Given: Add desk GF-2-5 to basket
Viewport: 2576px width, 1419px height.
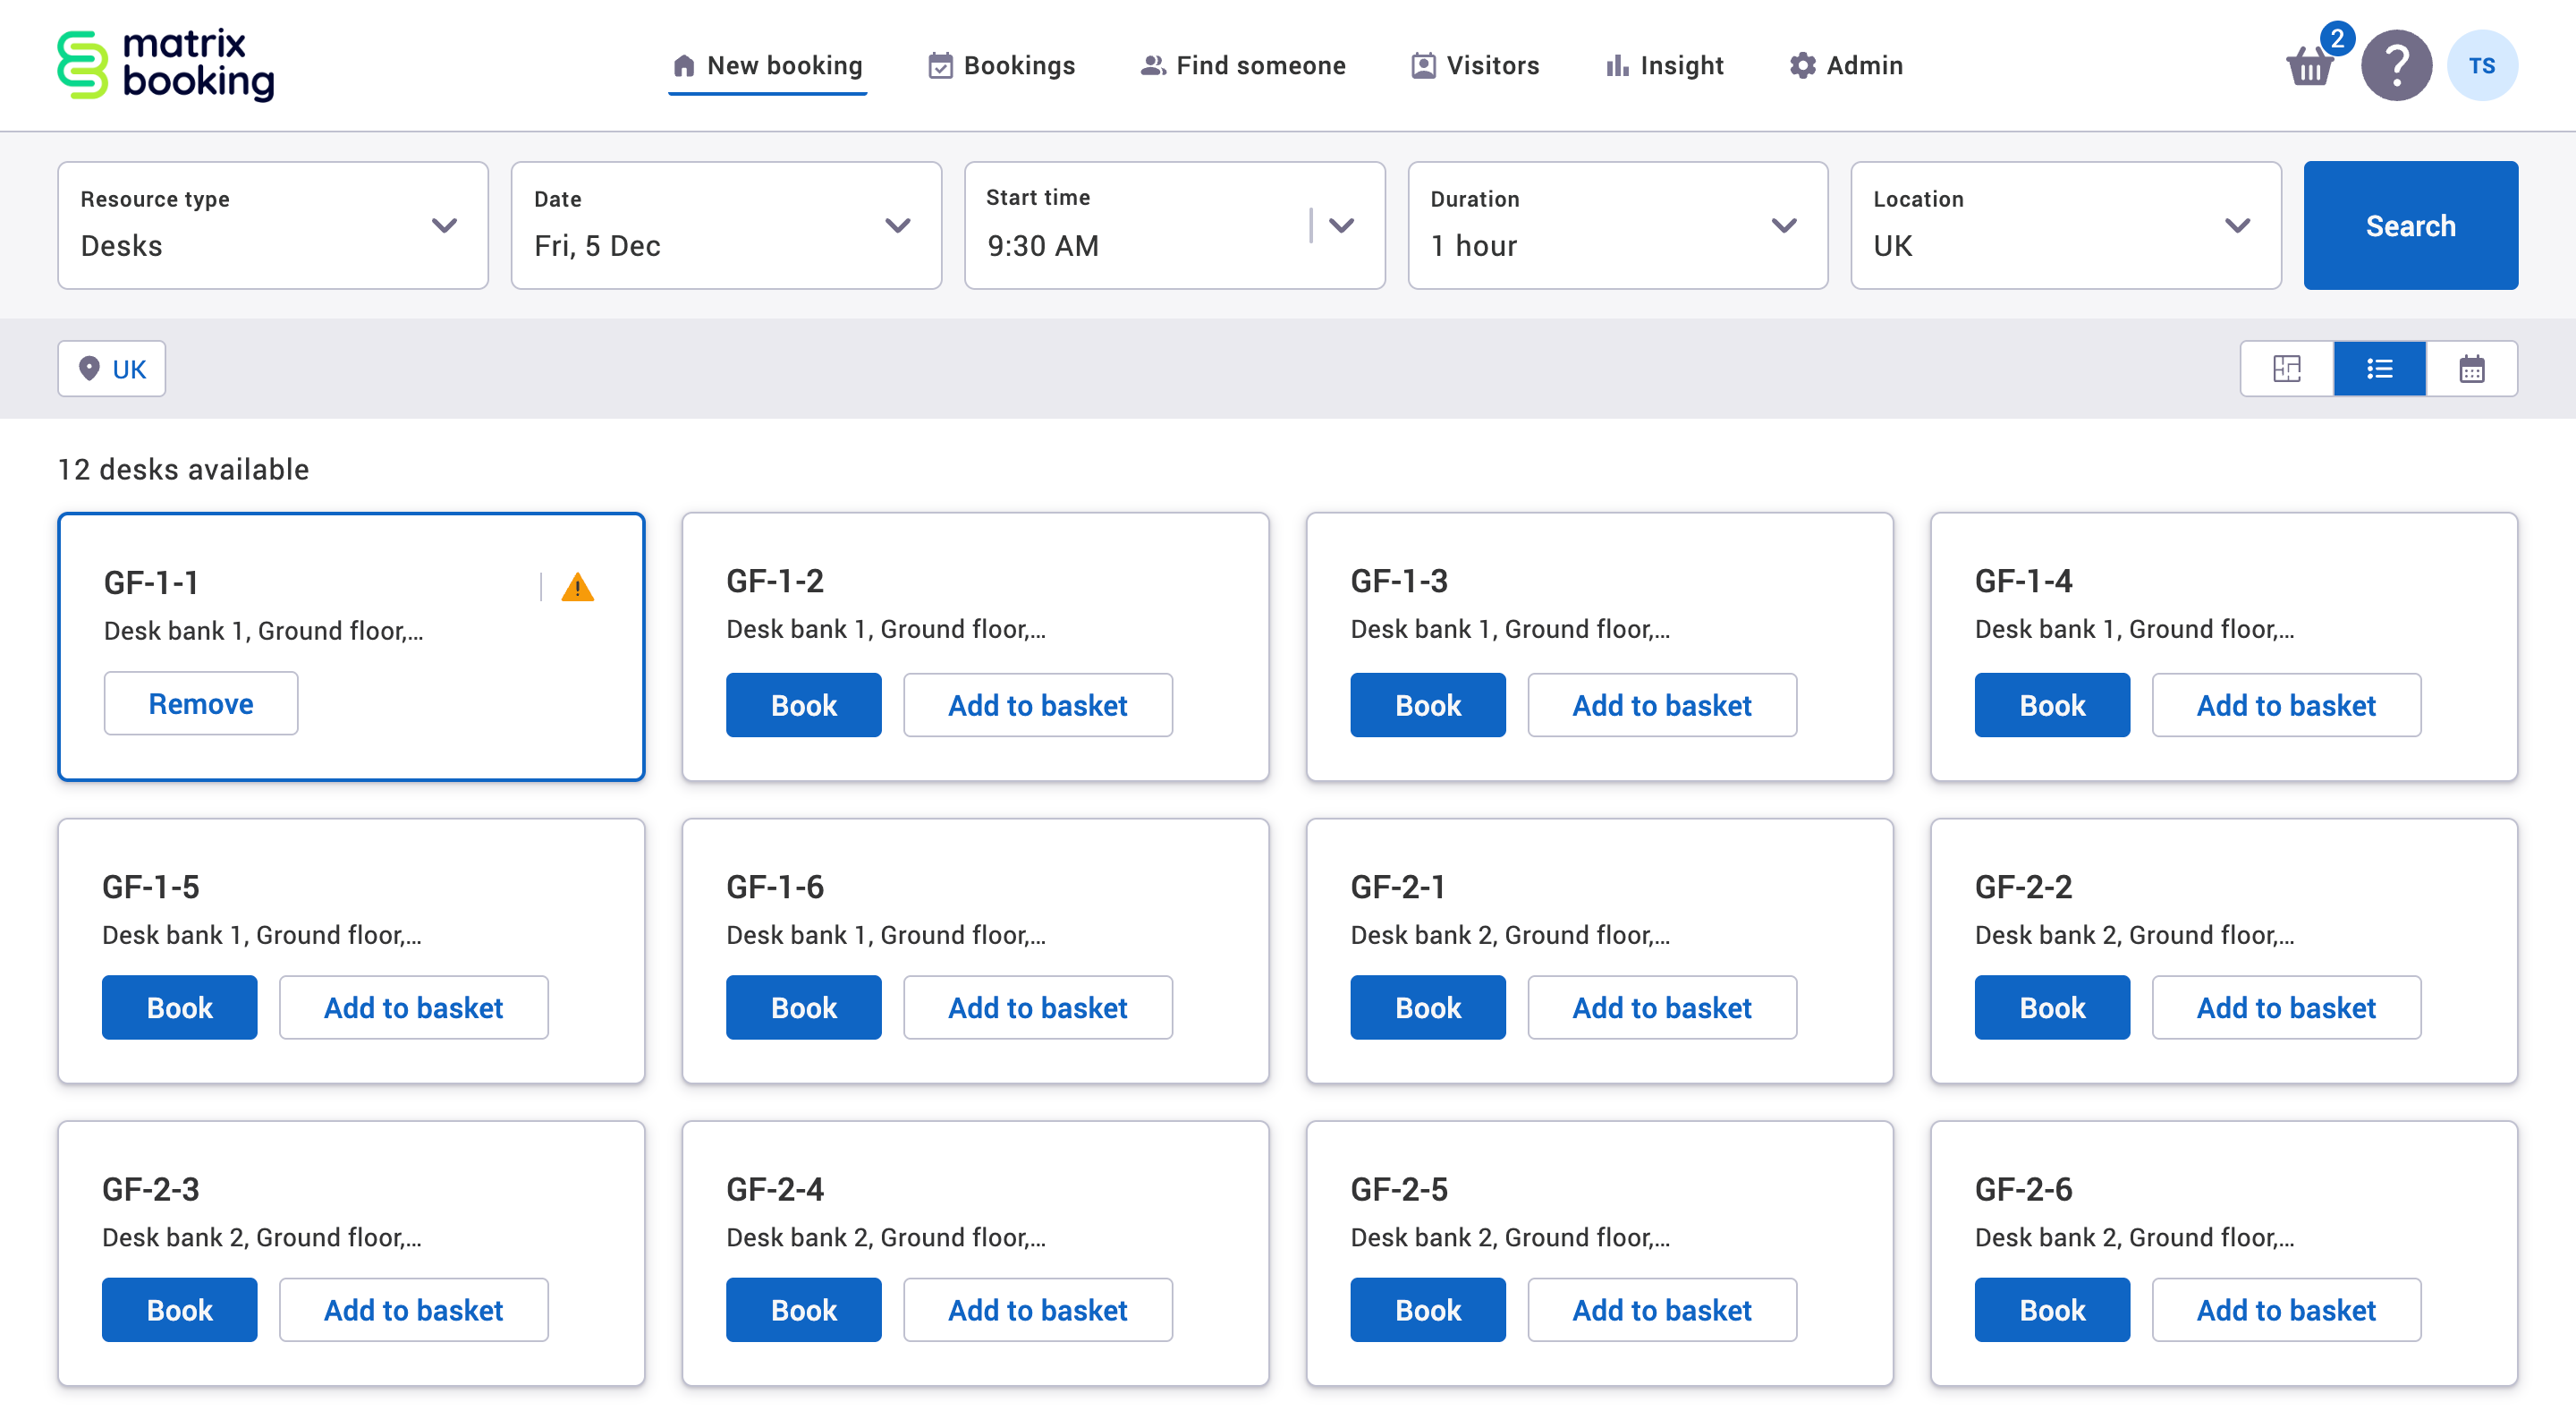Looking at the screenshot, I should [1661, 1310].
